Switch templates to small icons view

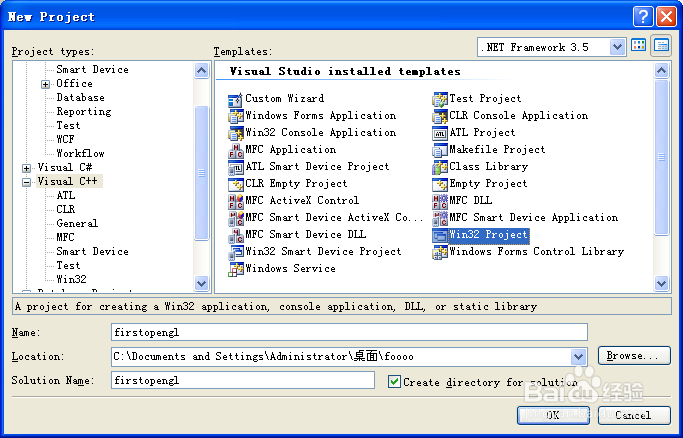tap(661, 45)
